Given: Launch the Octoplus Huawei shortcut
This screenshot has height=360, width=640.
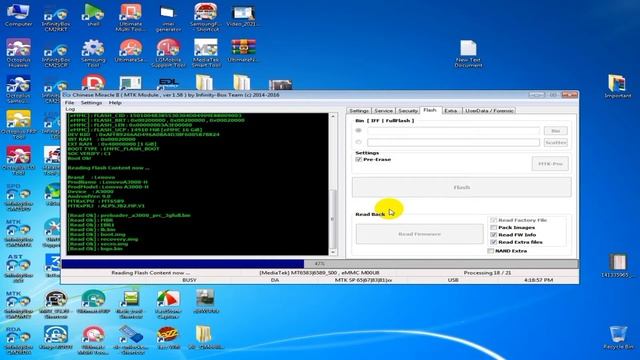Looking at the screenshot, I should (x=18, y=53).
